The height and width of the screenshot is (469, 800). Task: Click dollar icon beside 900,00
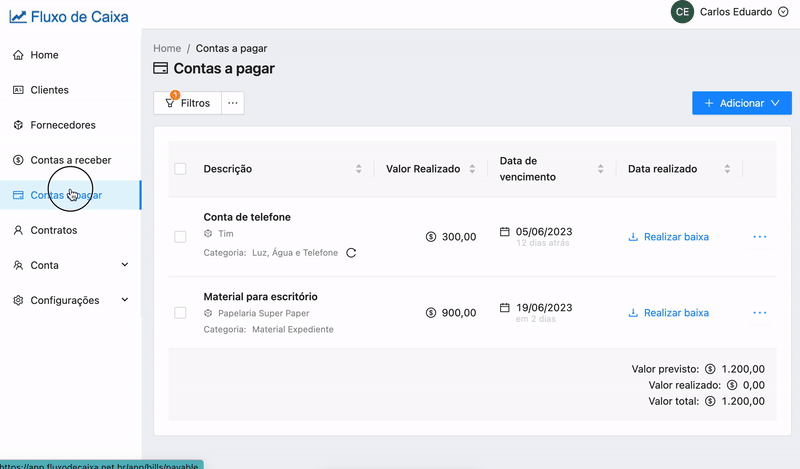pyautogui.click(x=431, y=313)
